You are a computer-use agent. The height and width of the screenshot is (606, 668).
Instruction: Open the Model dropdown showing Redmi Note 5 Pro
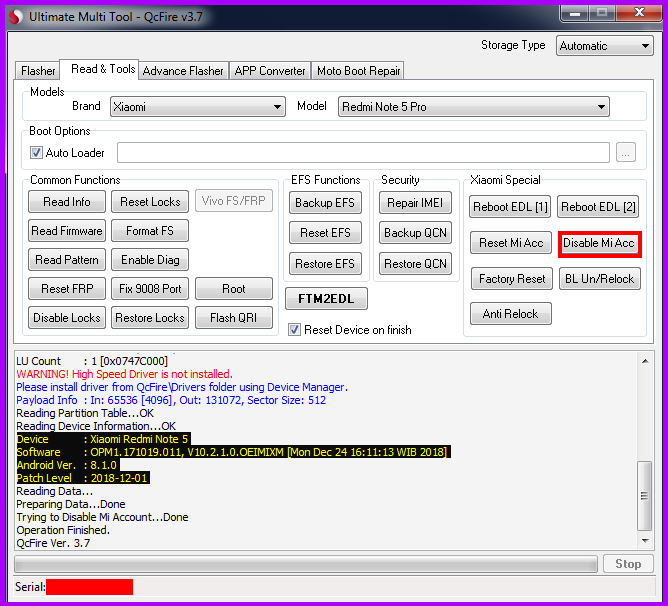click(x=474, y=107)
